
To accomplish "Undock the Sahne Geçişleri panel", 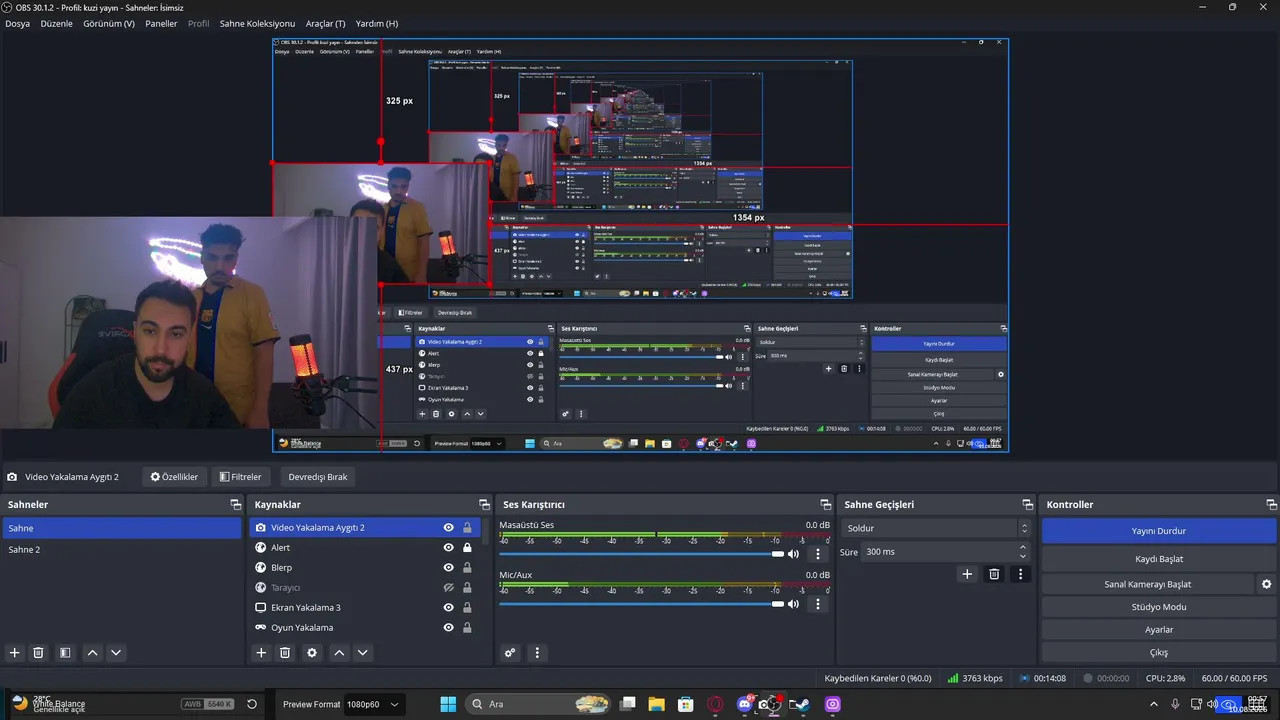I will click(1027, 505).
